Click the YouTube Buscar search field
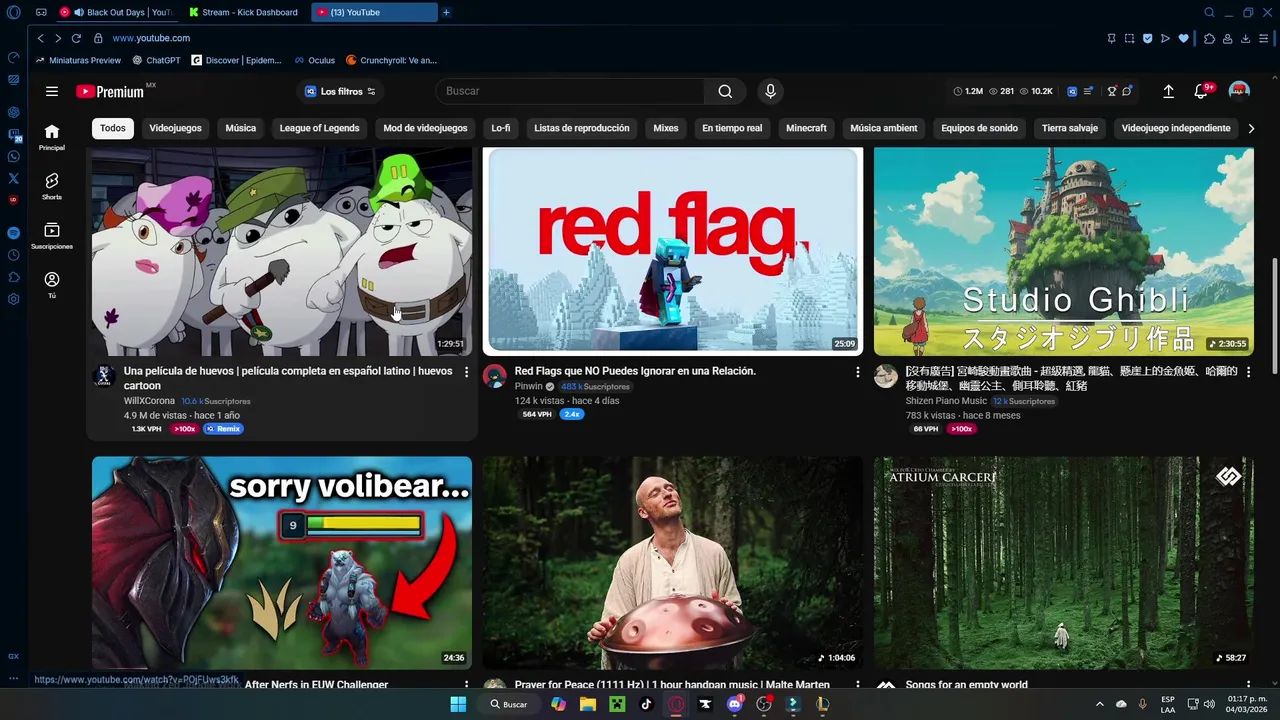Image resolution: width=1280 pixels, height=720 pixels. coord(570,91)
